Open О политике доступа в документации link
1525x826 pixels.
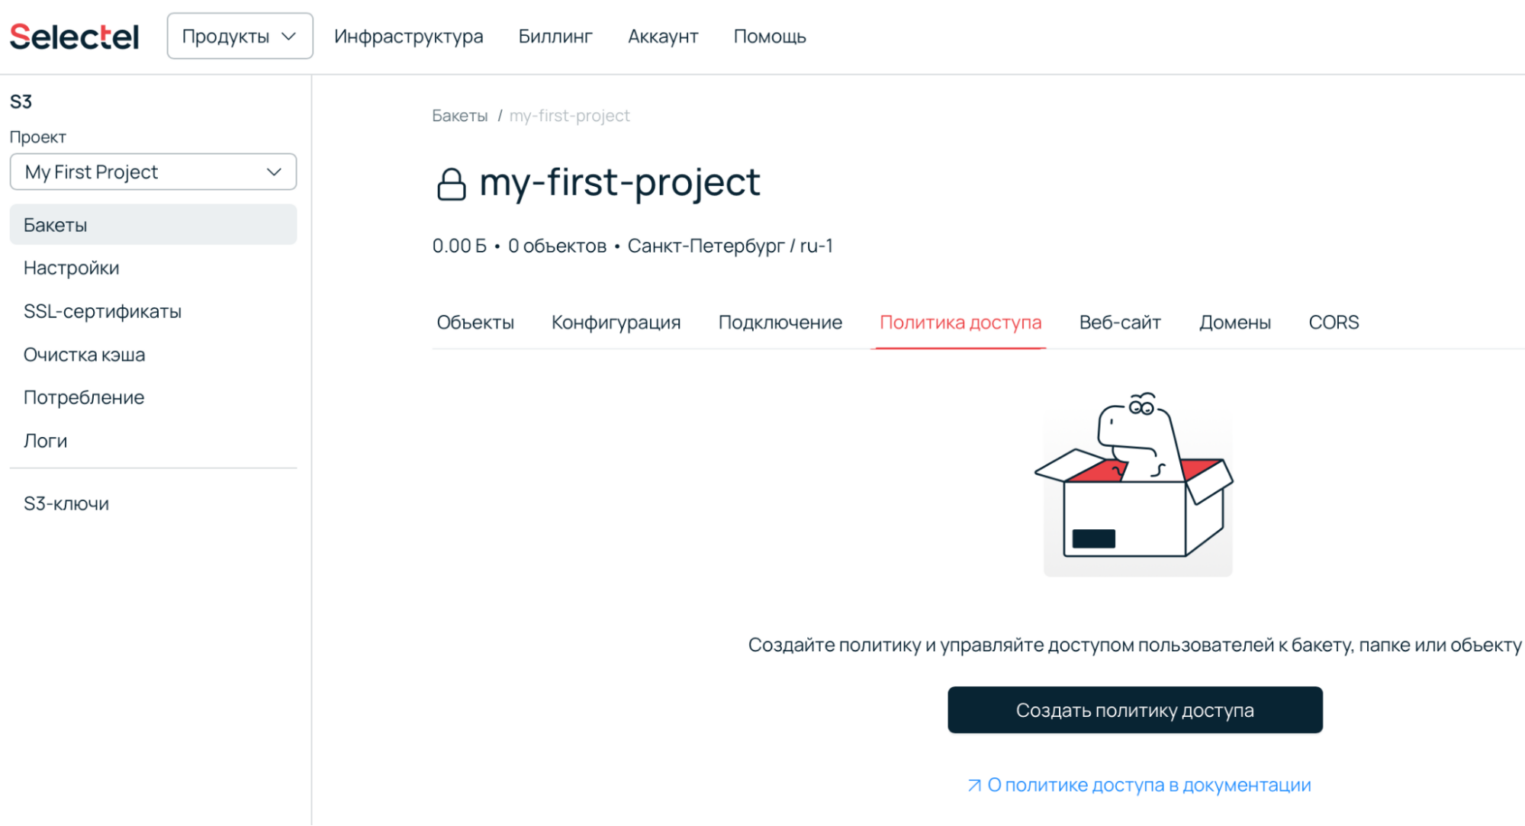point(1148,785)
